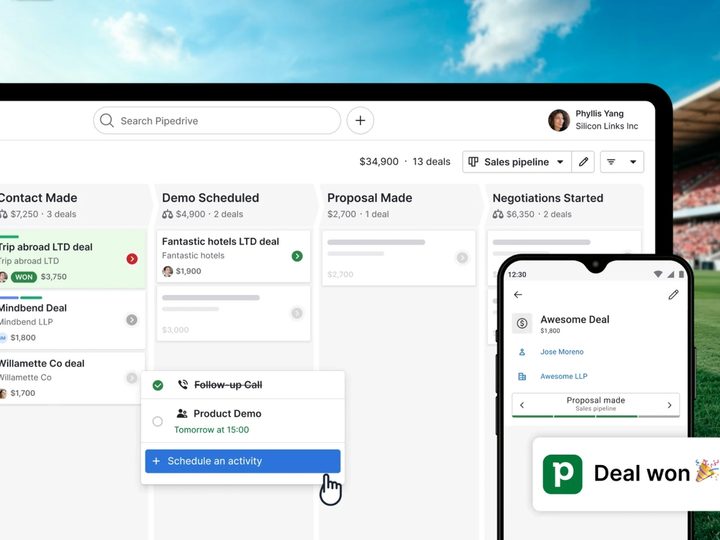
Task: Tap the person icon beside Jose Moreno
Action: 522,352
